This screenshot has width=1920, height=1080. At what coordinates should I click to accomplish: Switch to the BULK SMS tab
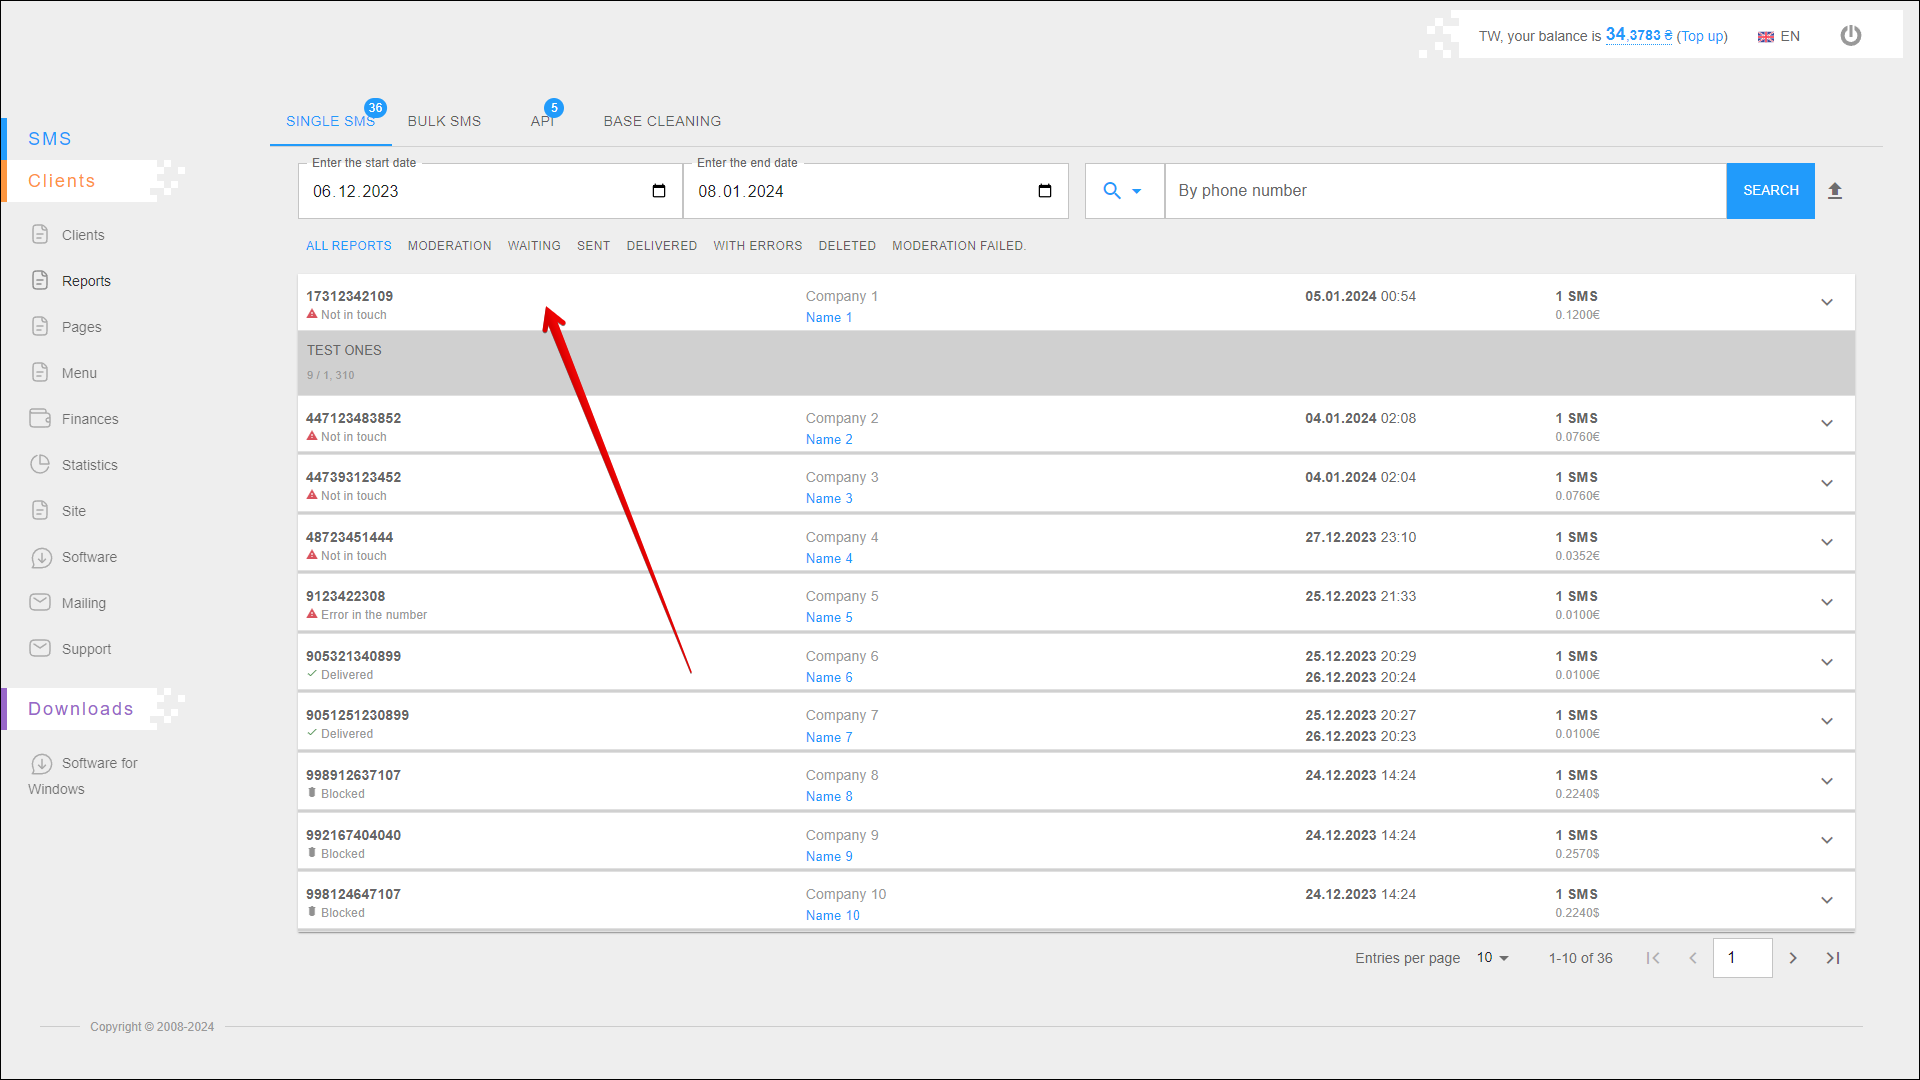(x=444, y=121)
